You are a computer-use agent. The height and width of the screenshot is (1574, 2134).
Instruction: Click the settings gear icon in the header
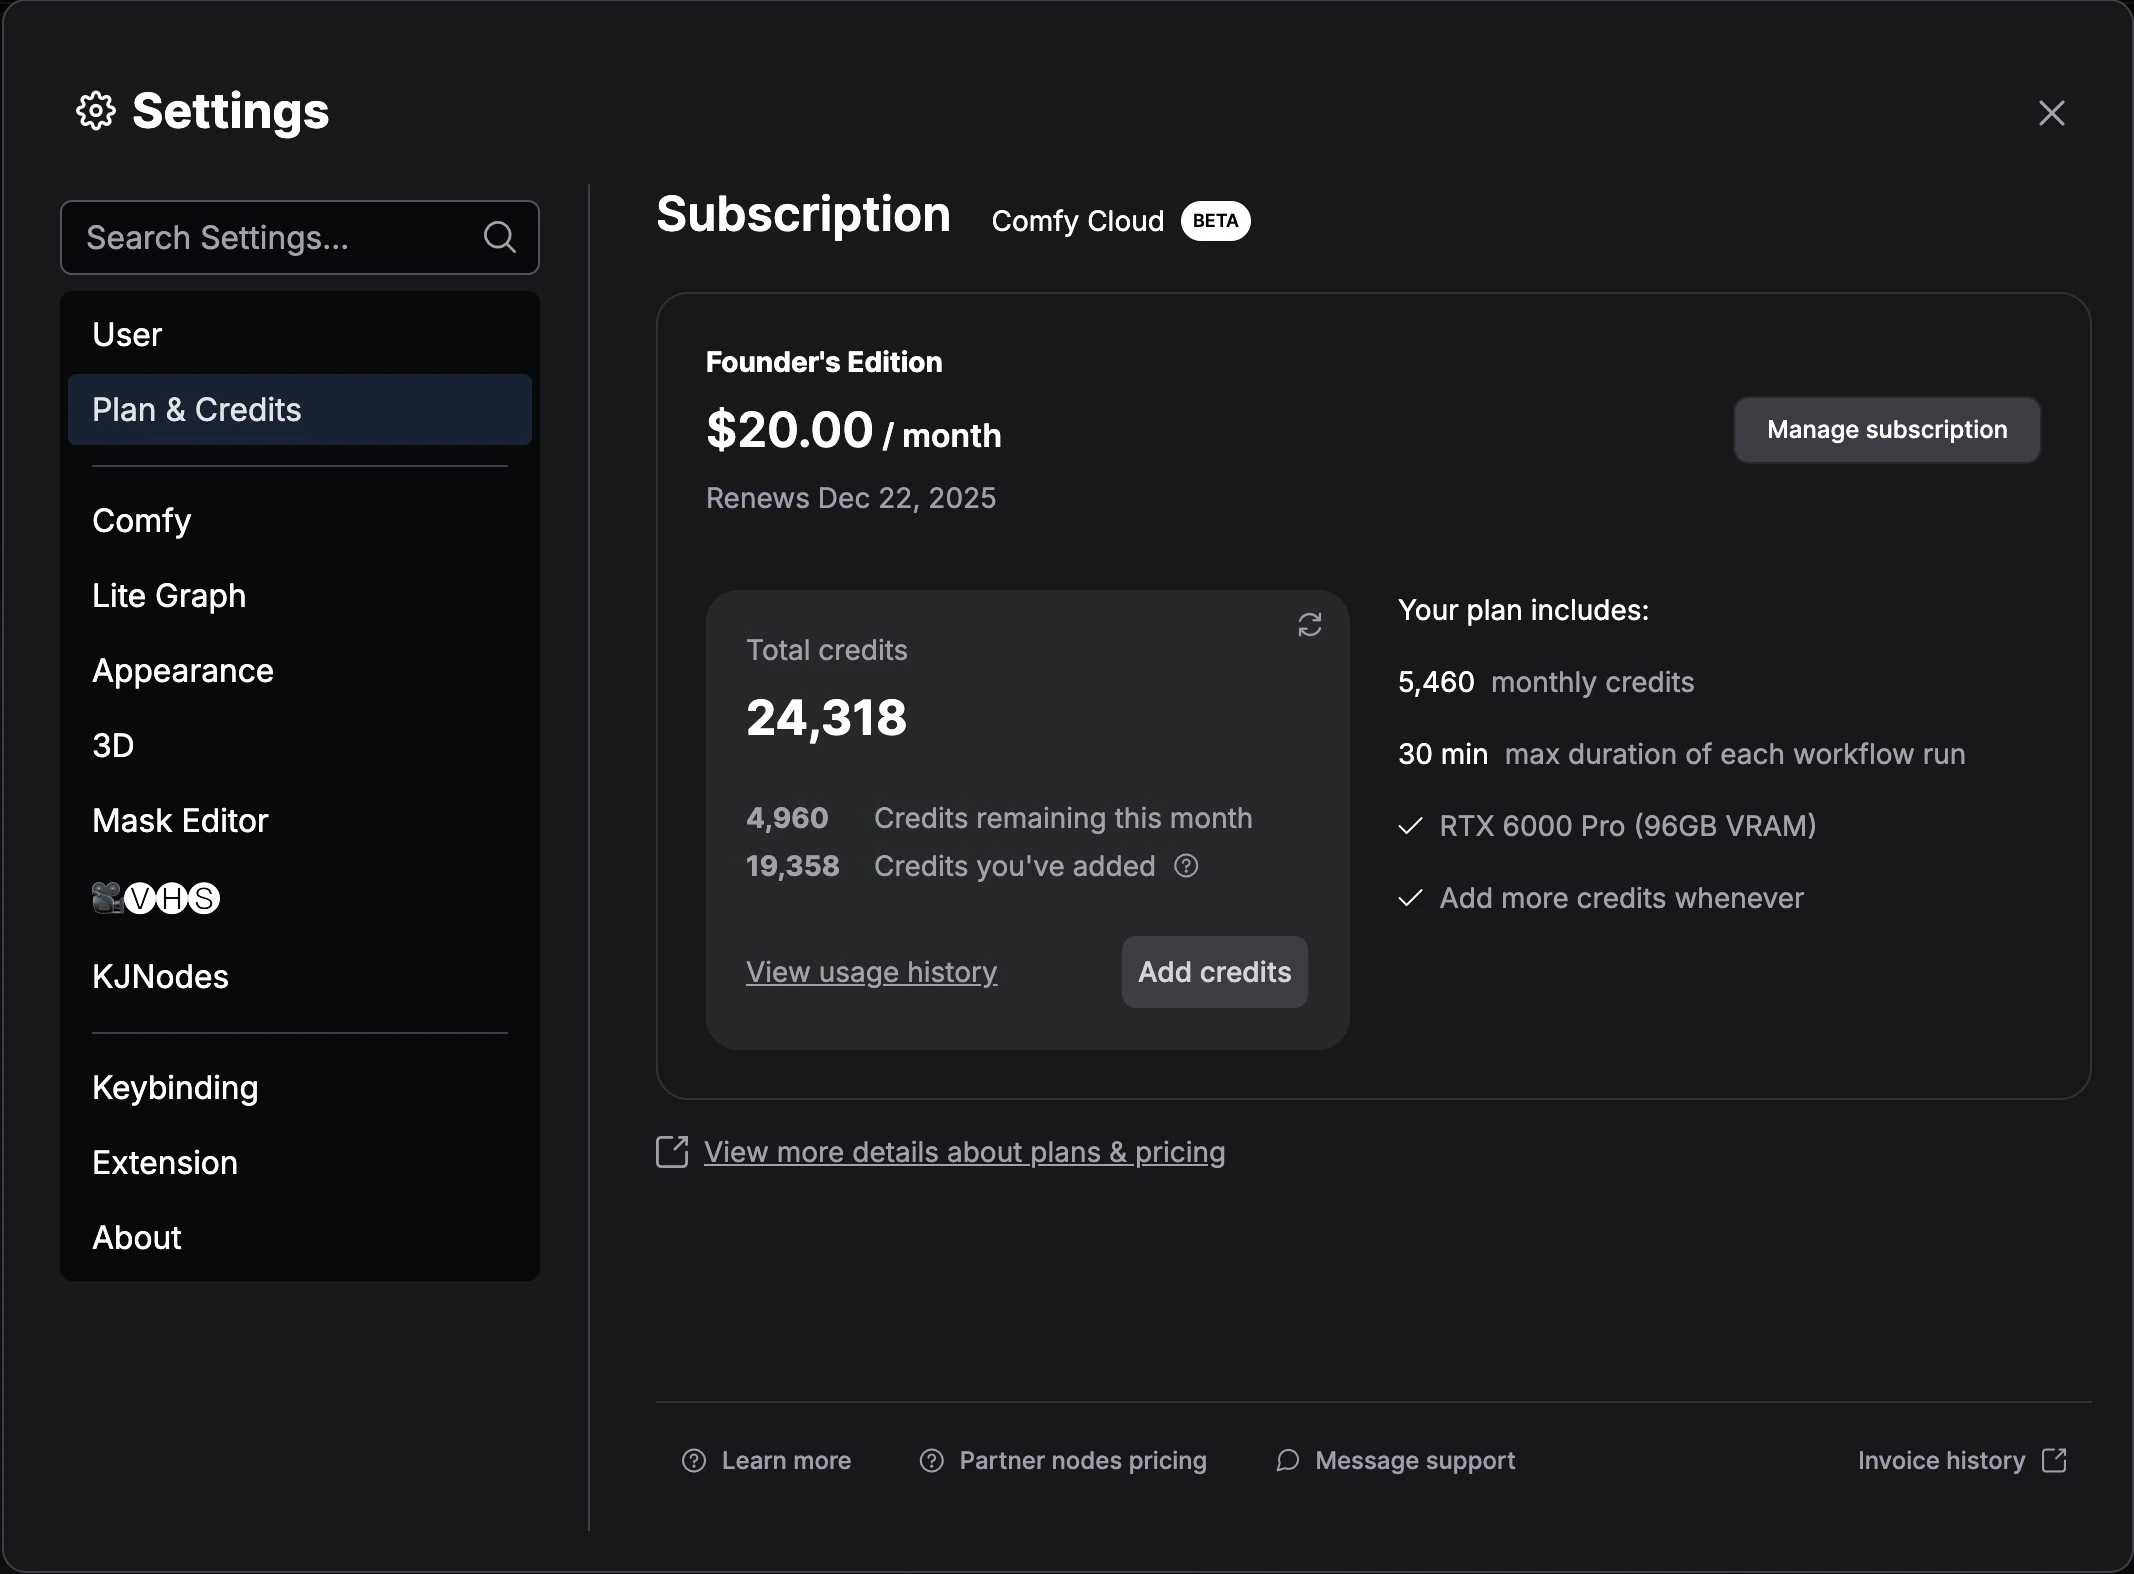(x=96, y=111)
